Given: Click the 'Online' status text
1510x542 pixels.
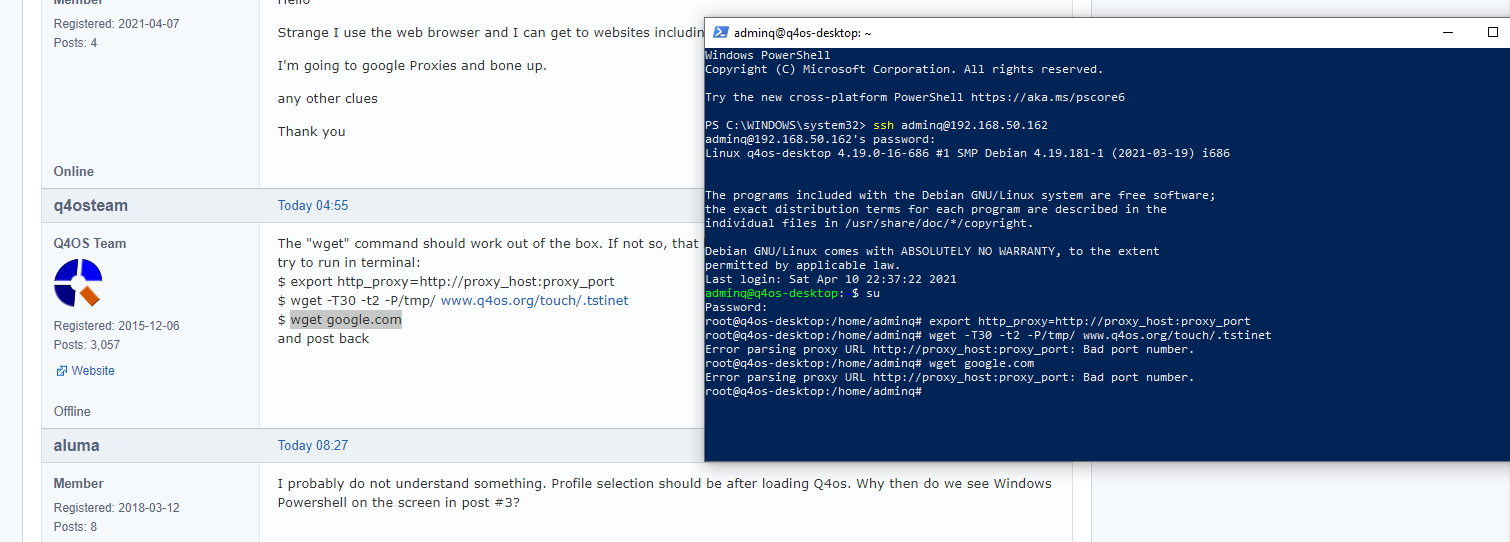Looking at the screenshot, I should click(74, 171).
